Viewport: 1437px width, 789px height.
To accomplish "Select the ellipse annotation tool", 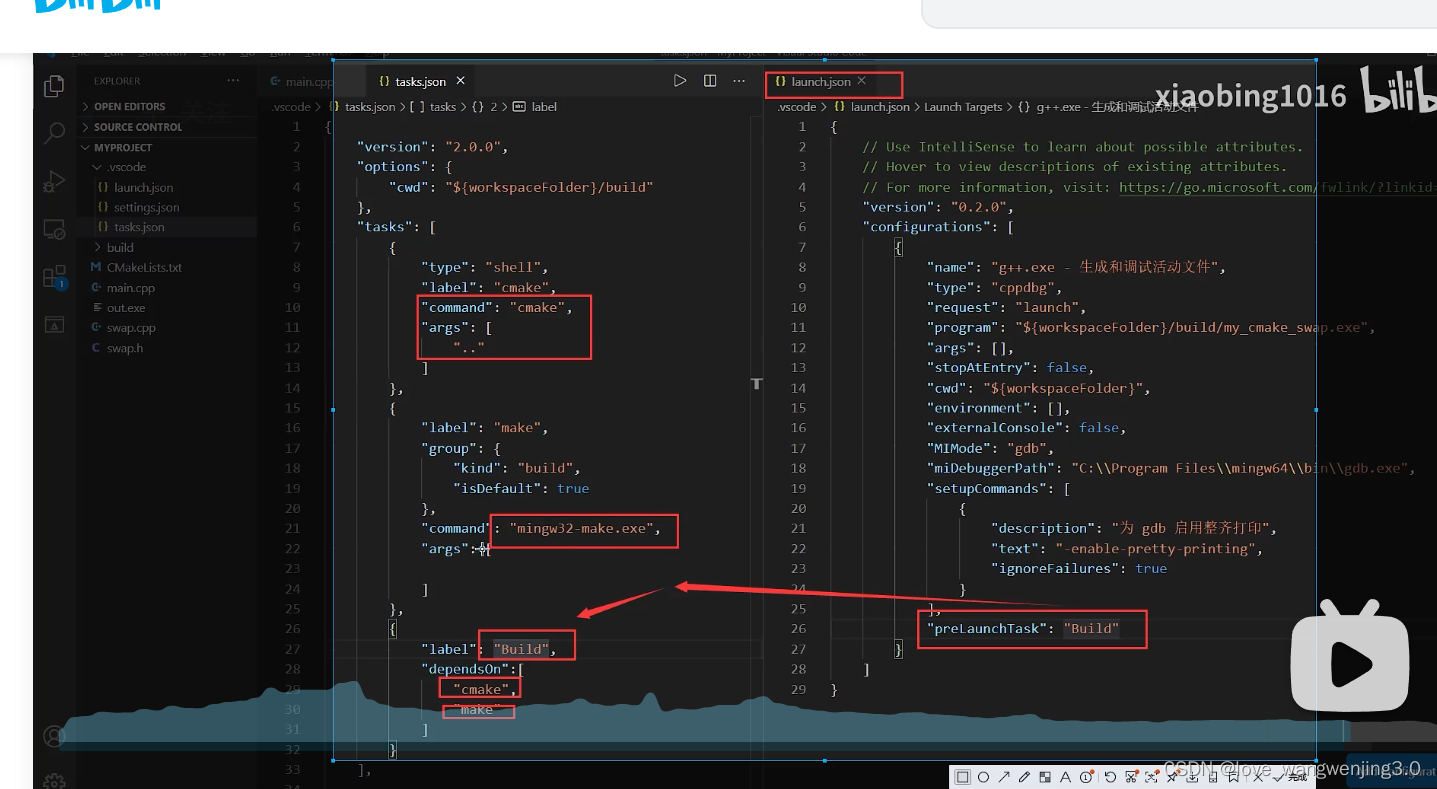I will pos(983,777).
